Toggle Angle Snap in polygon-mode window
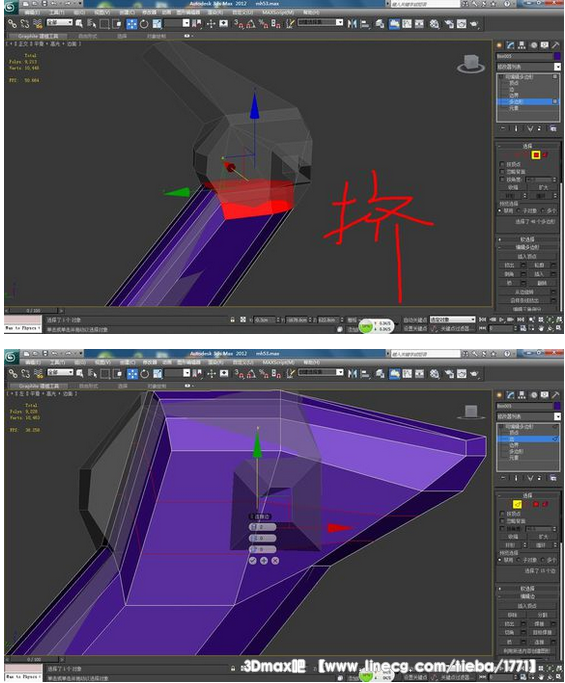The height and width of the screenshot is (683, 565). [x=250, y=24]
